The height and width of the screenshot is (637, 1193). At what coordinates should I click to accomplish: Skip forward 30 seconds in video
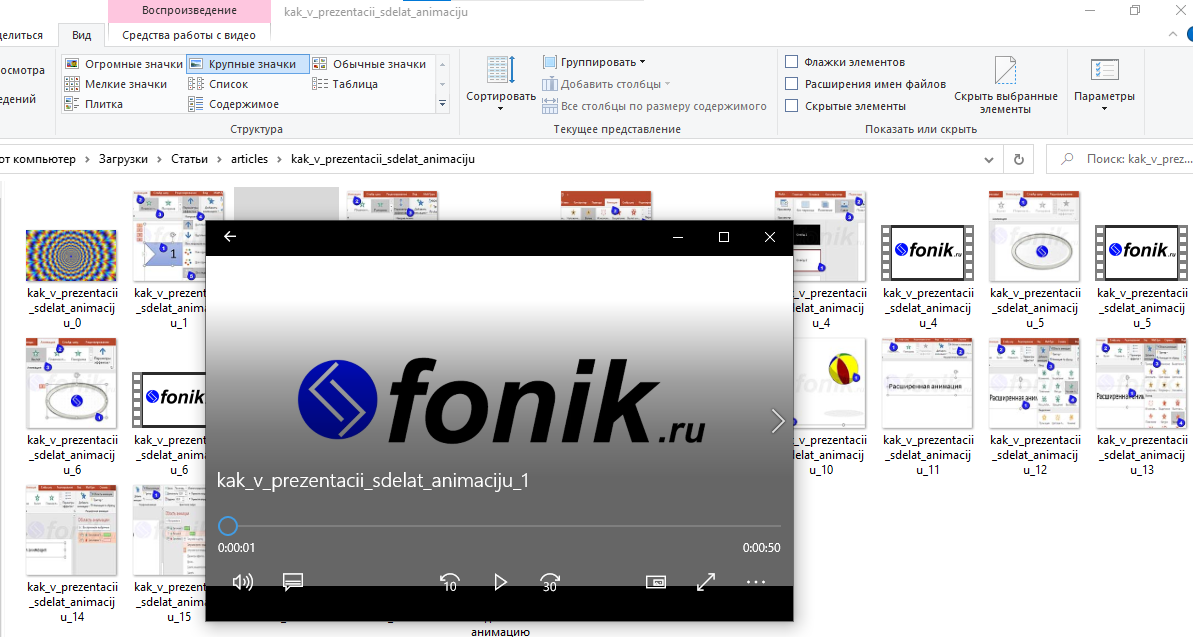[550, 582]
